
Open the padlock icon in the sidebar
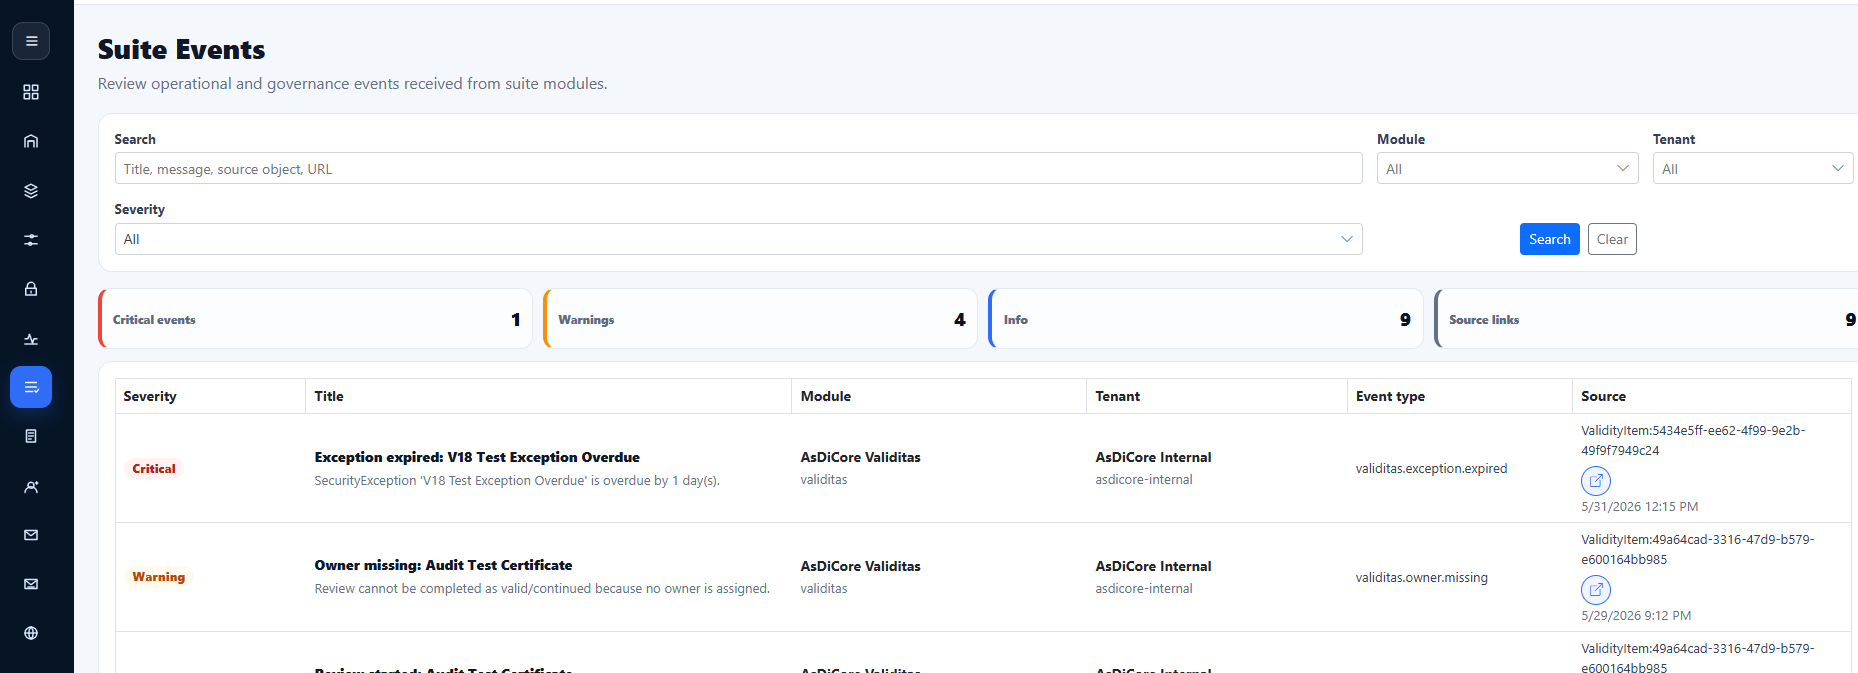coord(31,289)
